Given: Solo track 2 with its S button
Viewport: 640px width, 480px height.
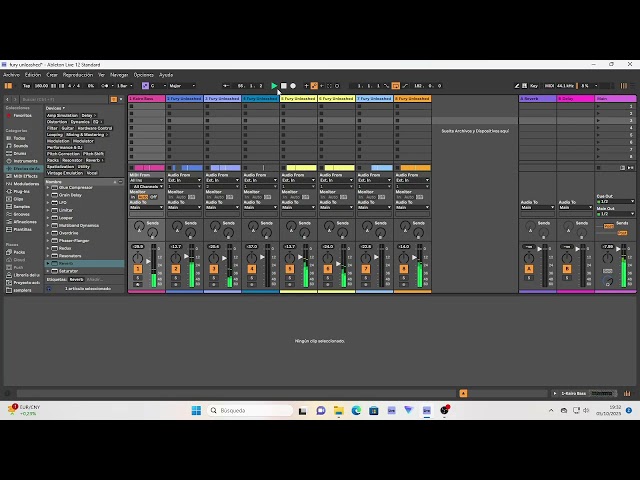Looking at the screenshot, I should 176,278.
